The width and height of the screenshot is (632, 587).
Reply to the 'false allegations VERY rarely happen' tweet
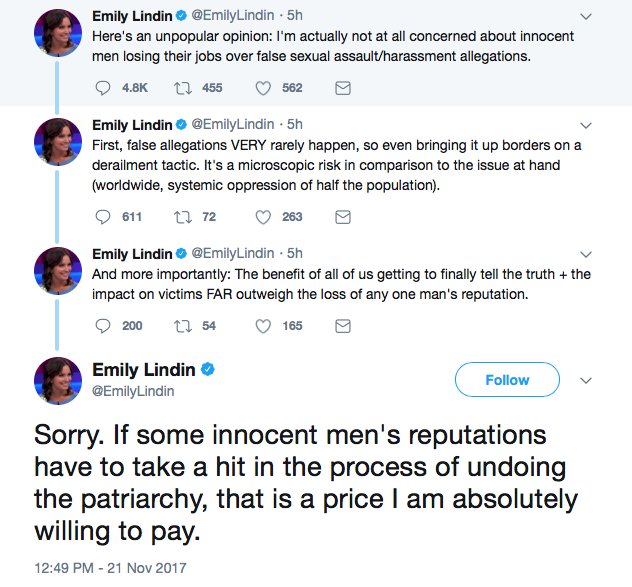tap(103, 217)
